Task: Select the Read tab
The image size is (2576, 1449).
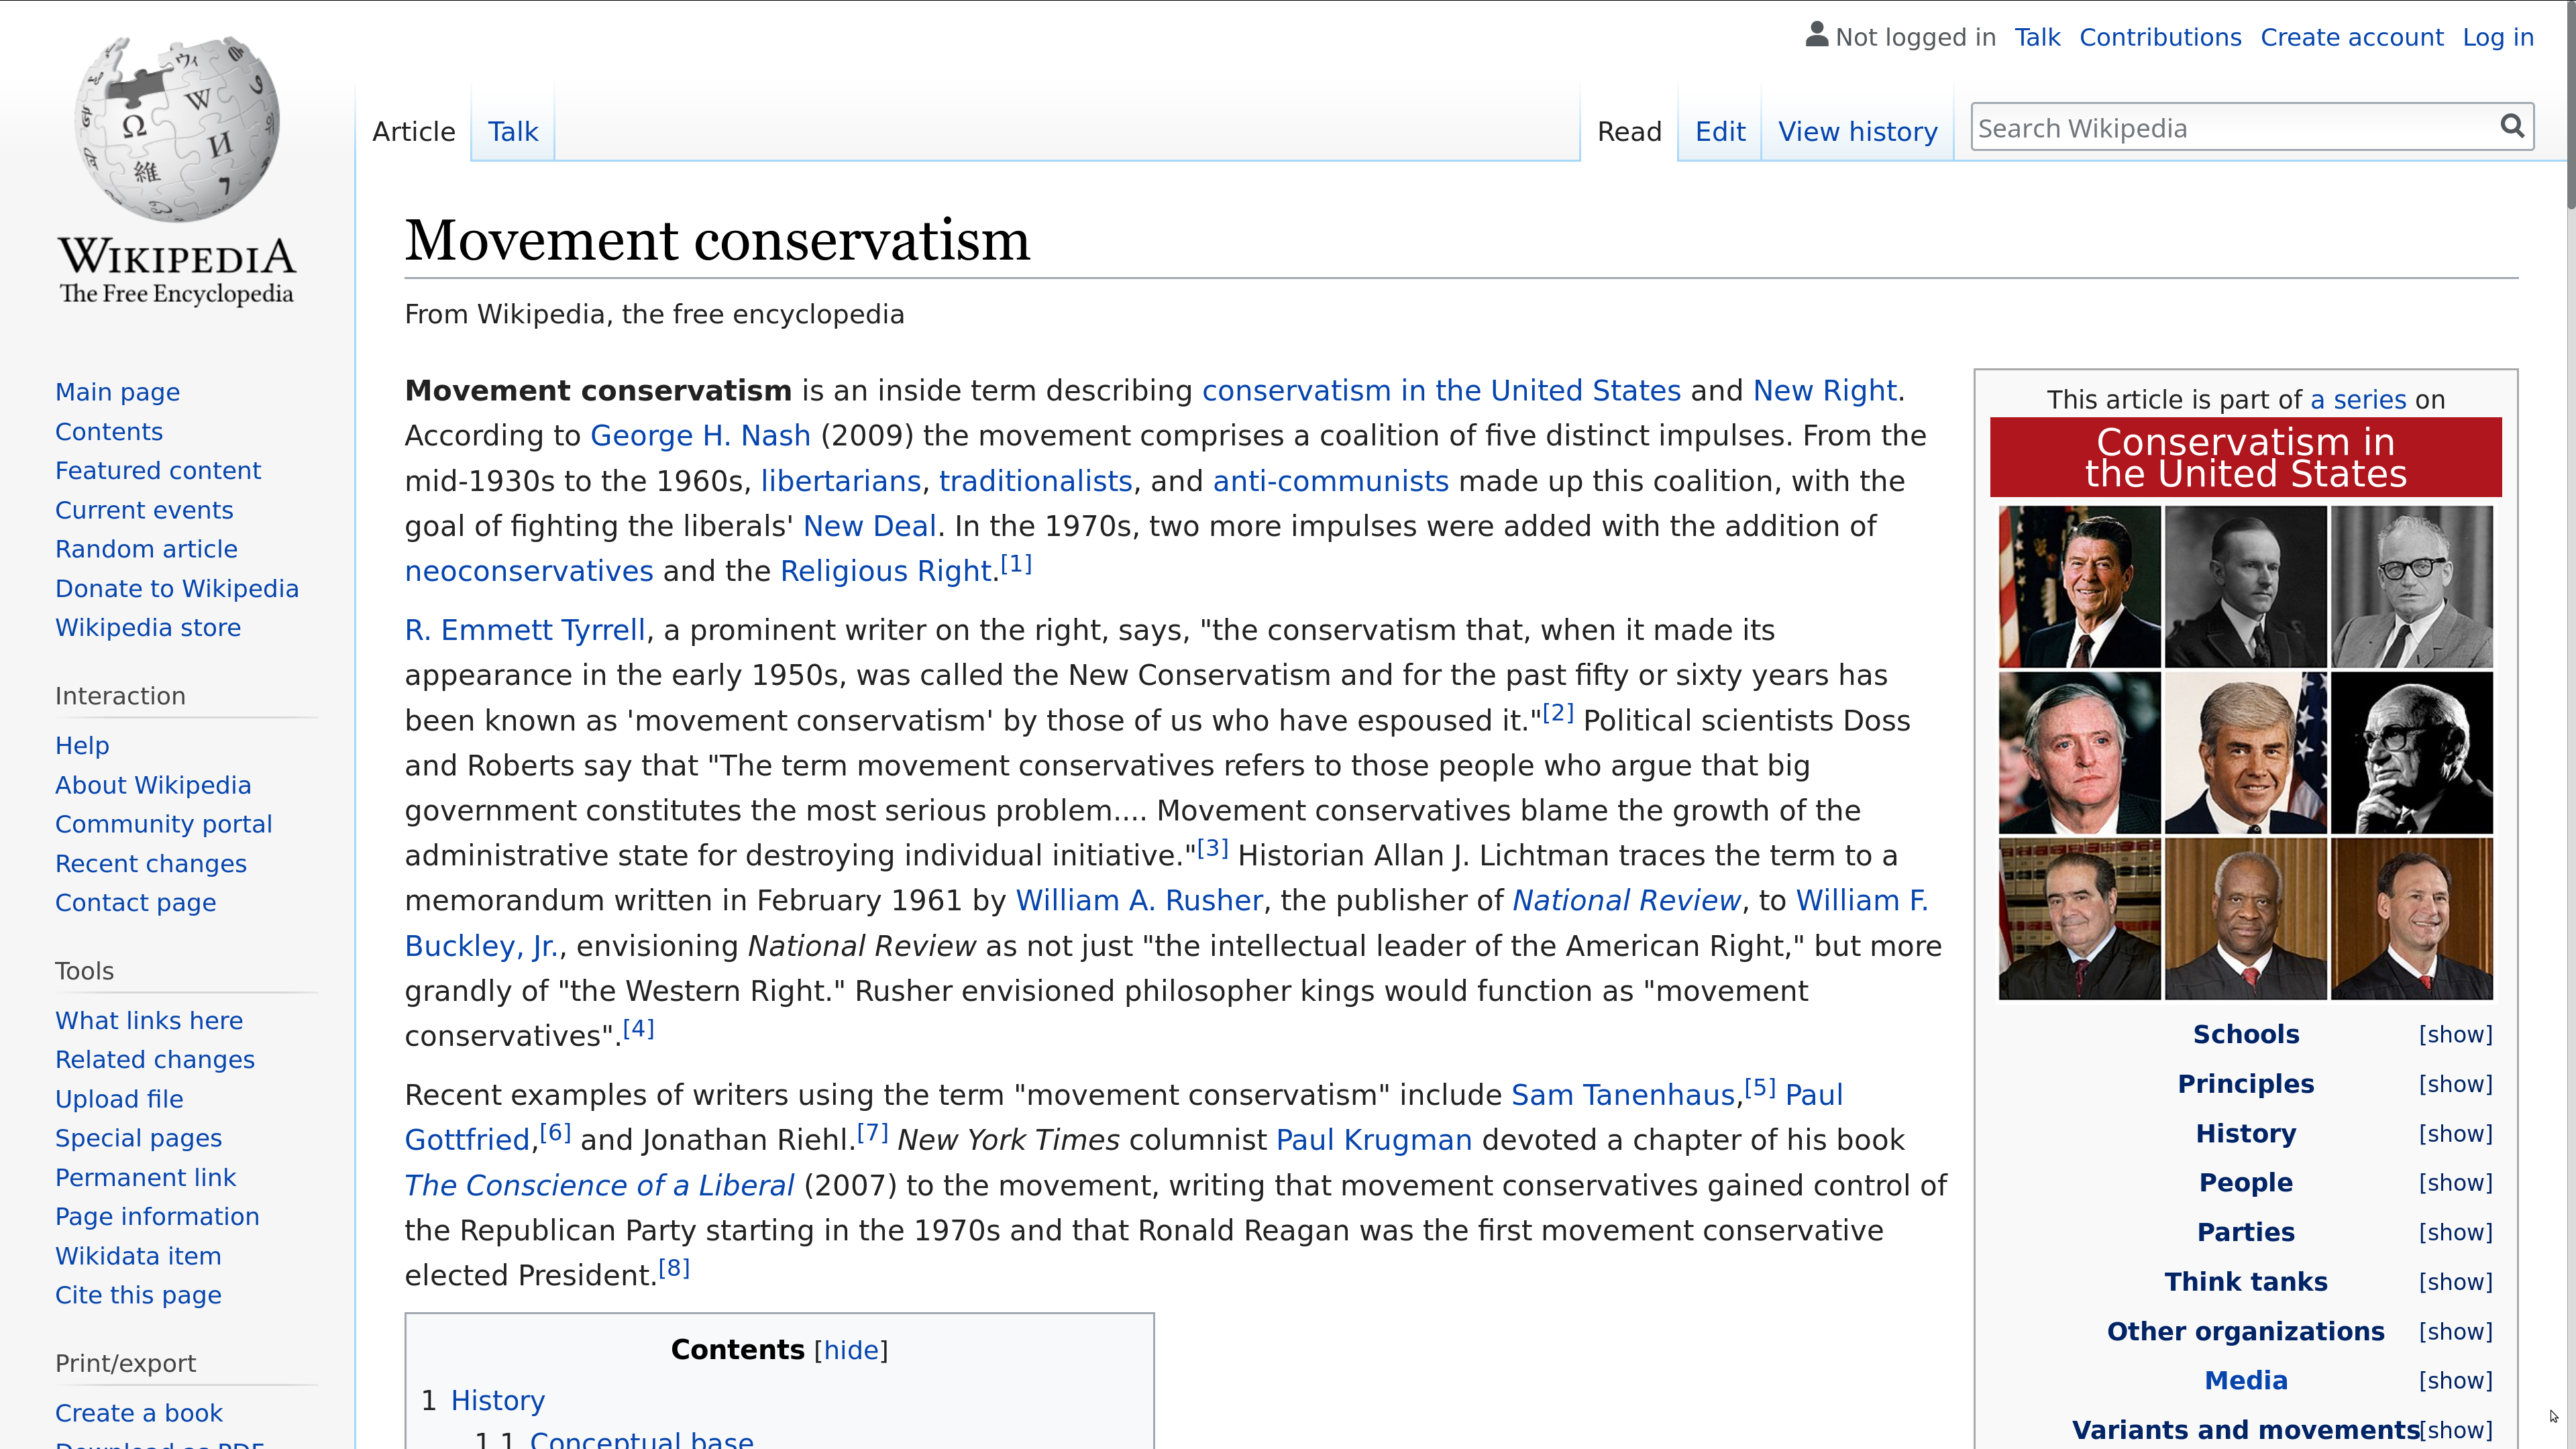Action: (x=1629, y=132)
